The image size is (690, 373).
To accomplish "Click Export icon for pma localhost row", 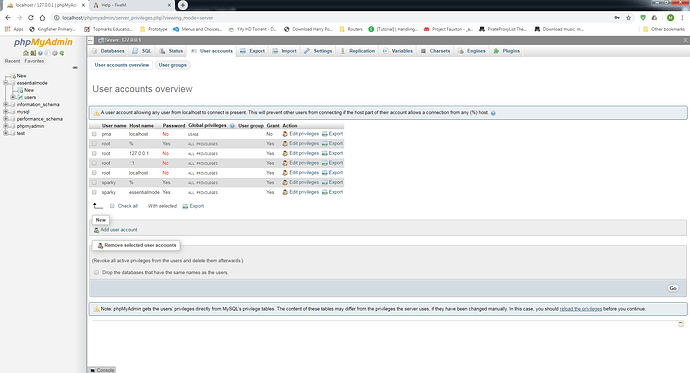I will click(325, 134).
